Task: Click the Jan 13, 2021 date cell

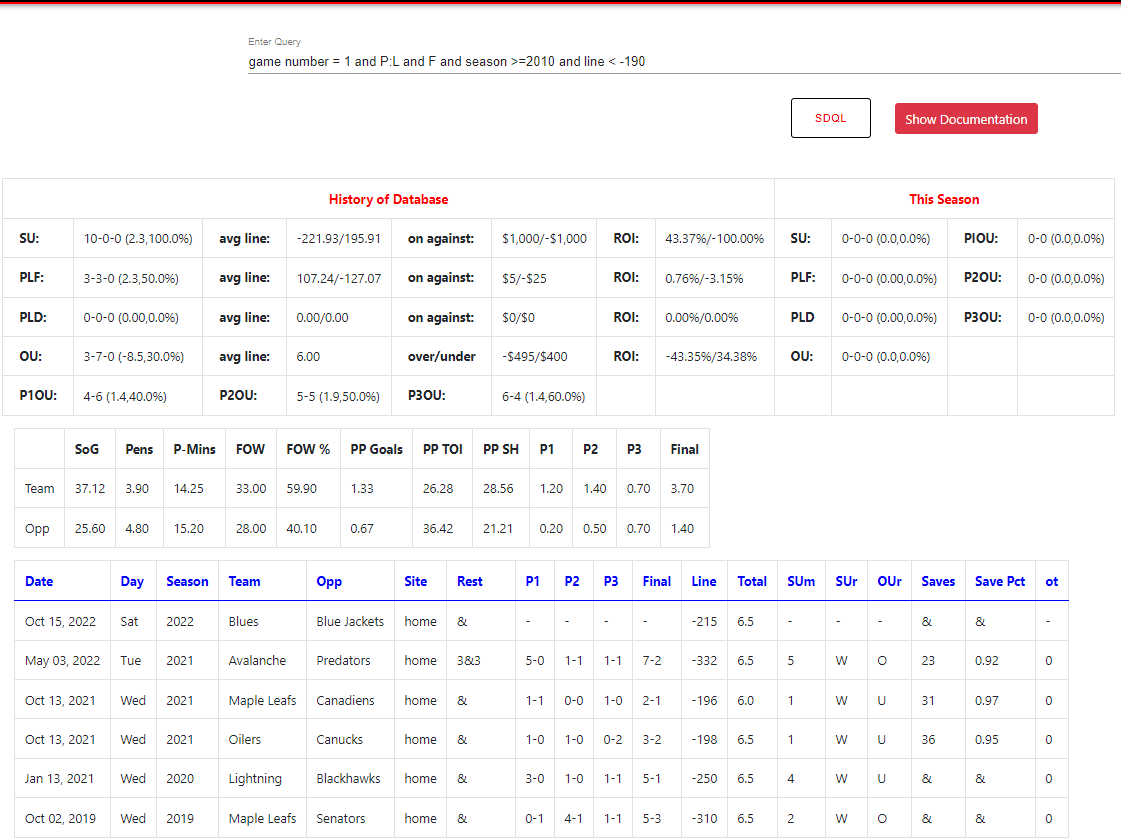Action: (x=59, y=779)
